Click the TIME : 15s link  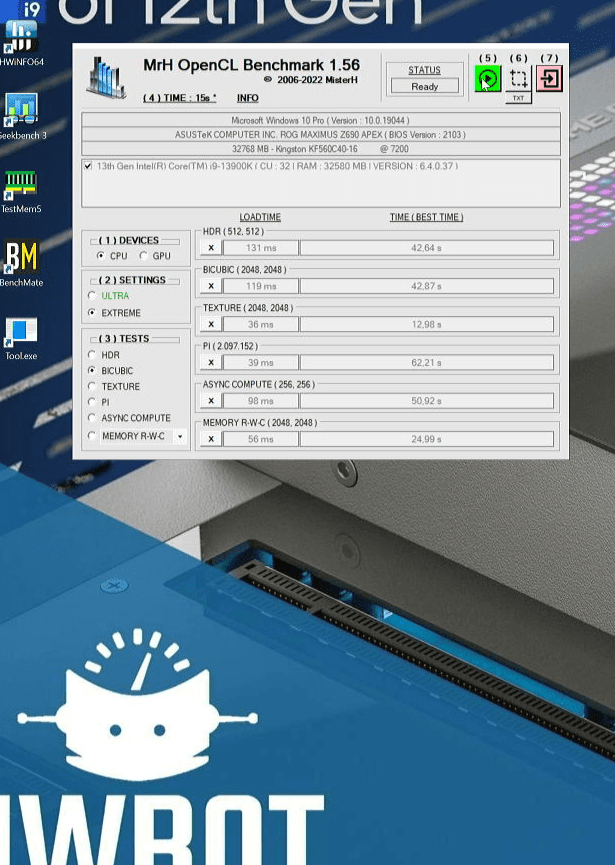(179, 98)
